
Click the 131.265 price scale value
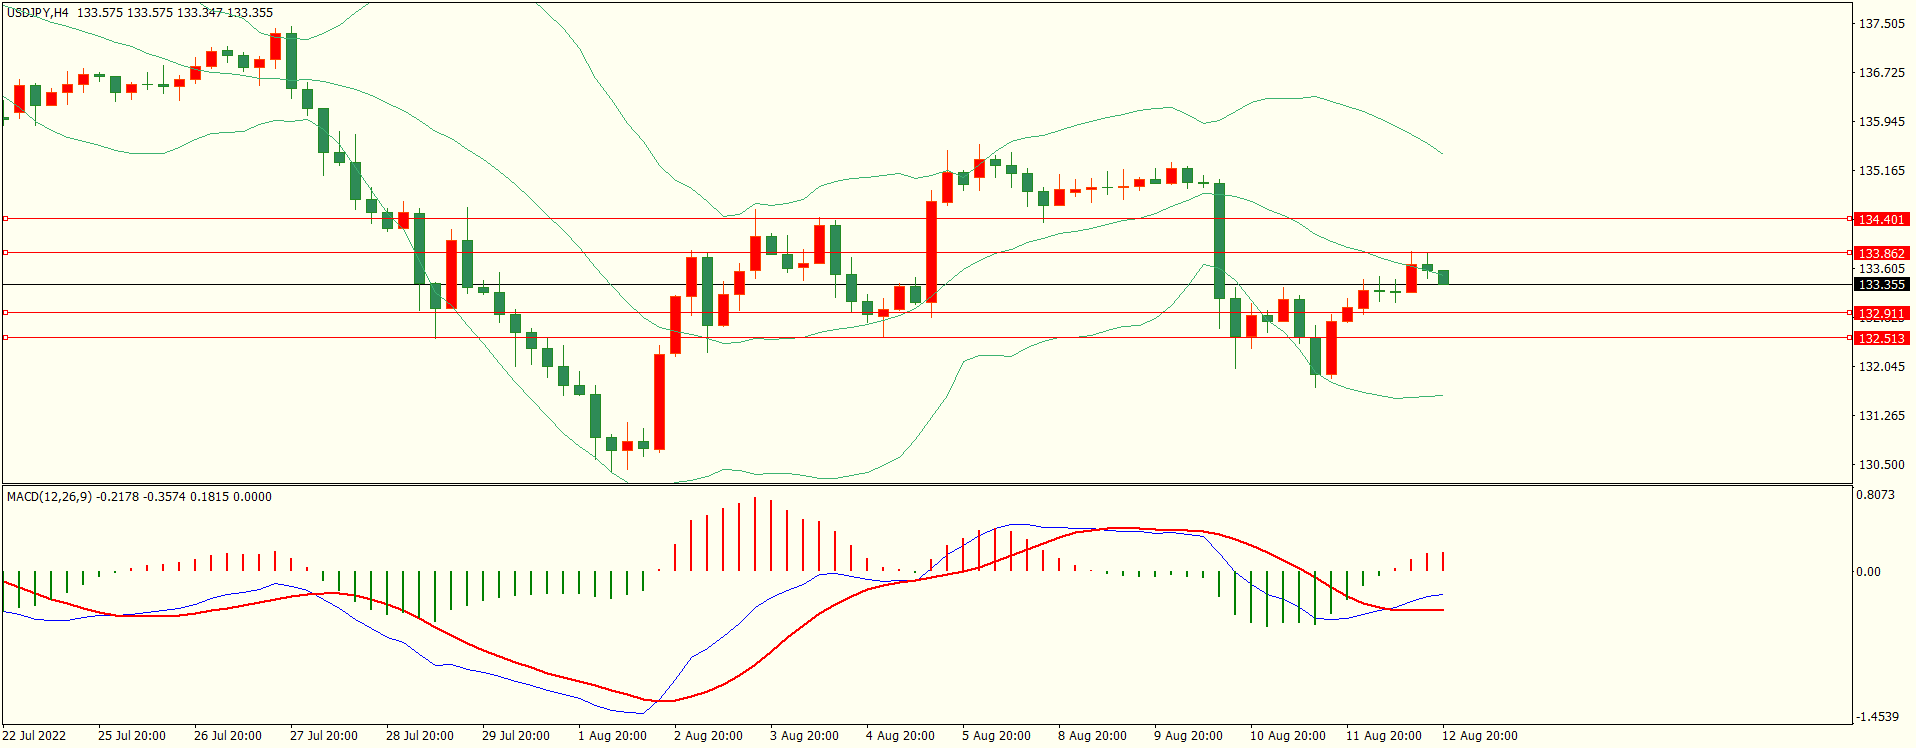pos(1881,415)
